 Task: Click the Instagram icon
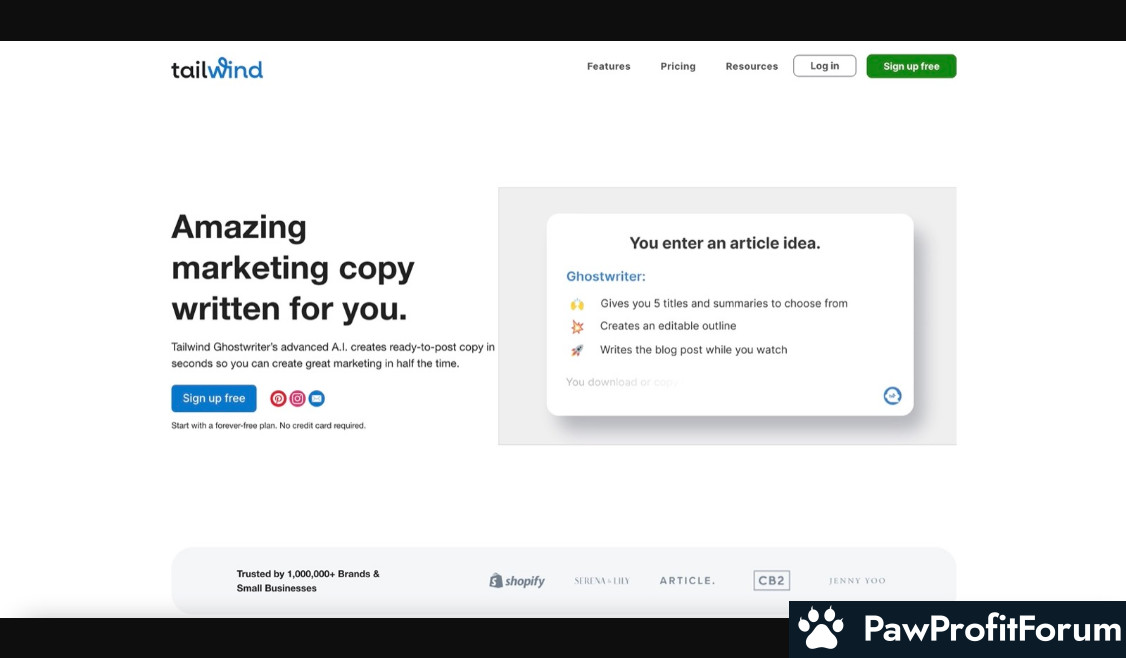coord(297,398)
